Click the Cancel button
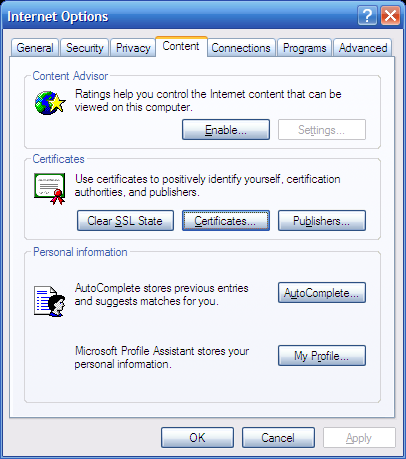The width and height of the screenshot is (406, 459). [x=278, y=438]
